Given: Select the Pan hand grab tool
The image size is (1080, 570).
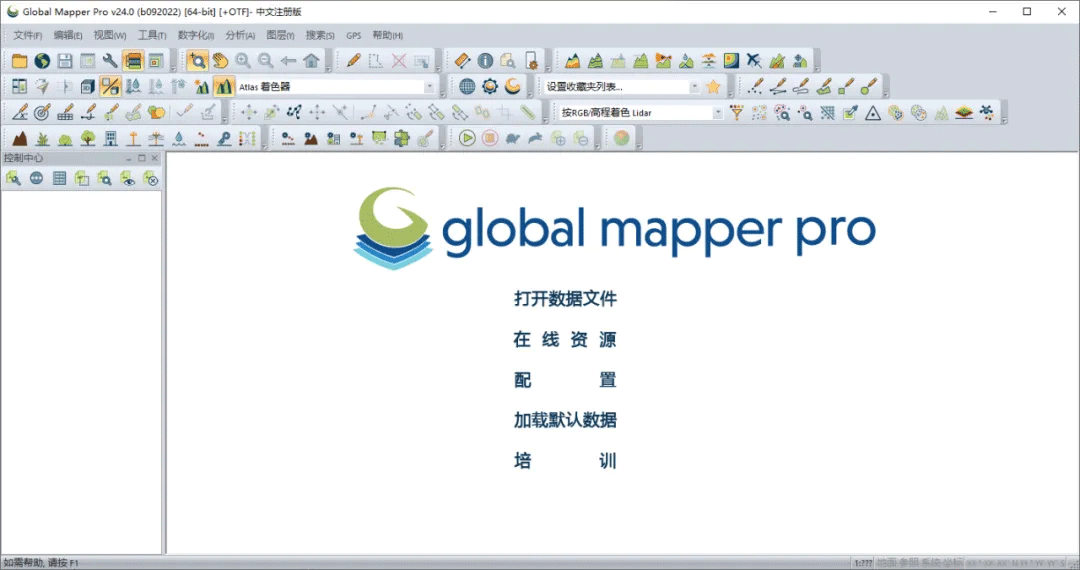Looking at the screenshot, I should (220, 61).
